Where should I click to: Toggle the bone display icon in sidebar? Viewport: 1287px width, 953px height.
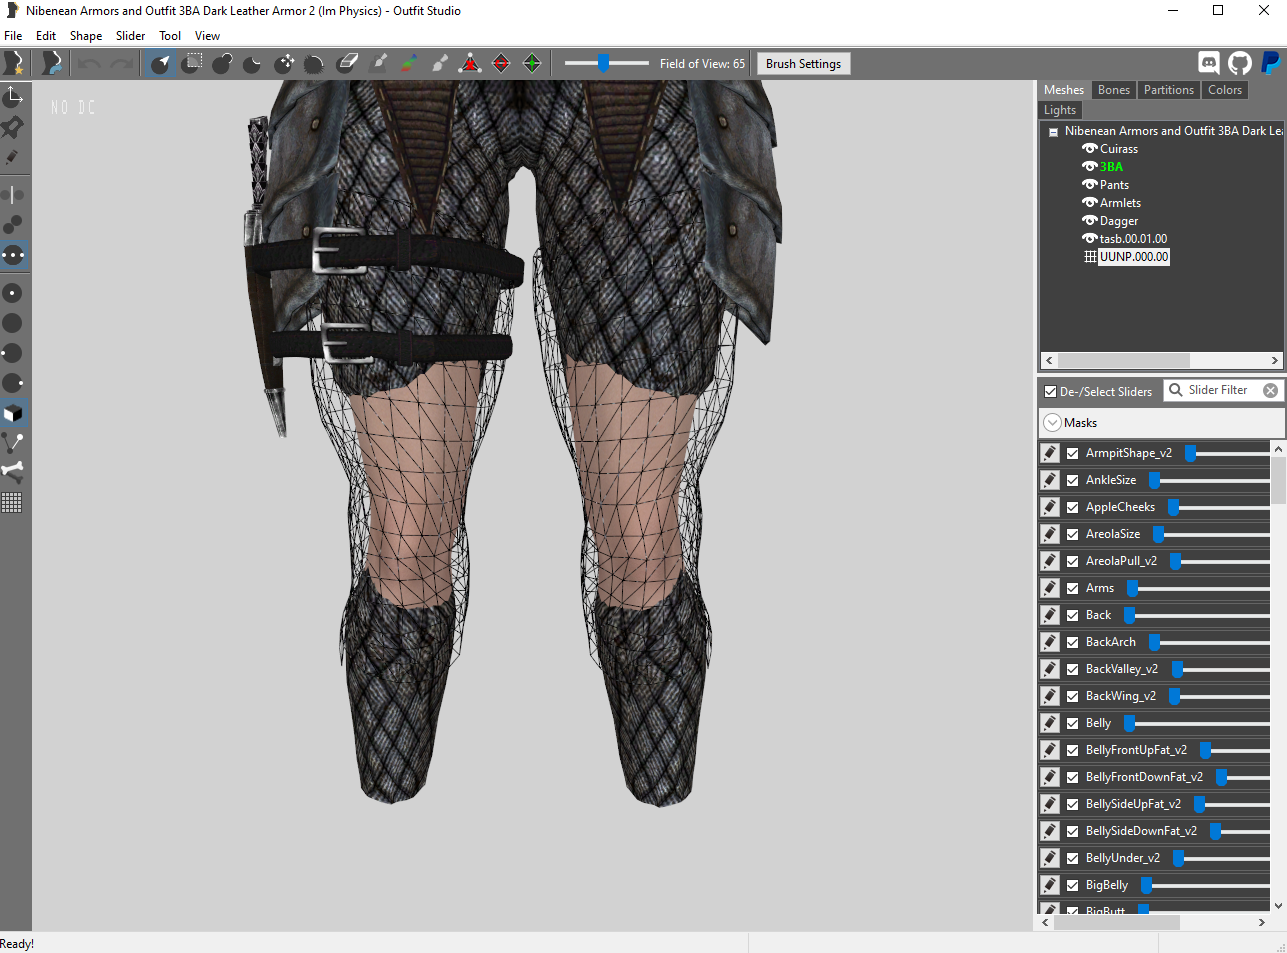(x=12, y=471)
